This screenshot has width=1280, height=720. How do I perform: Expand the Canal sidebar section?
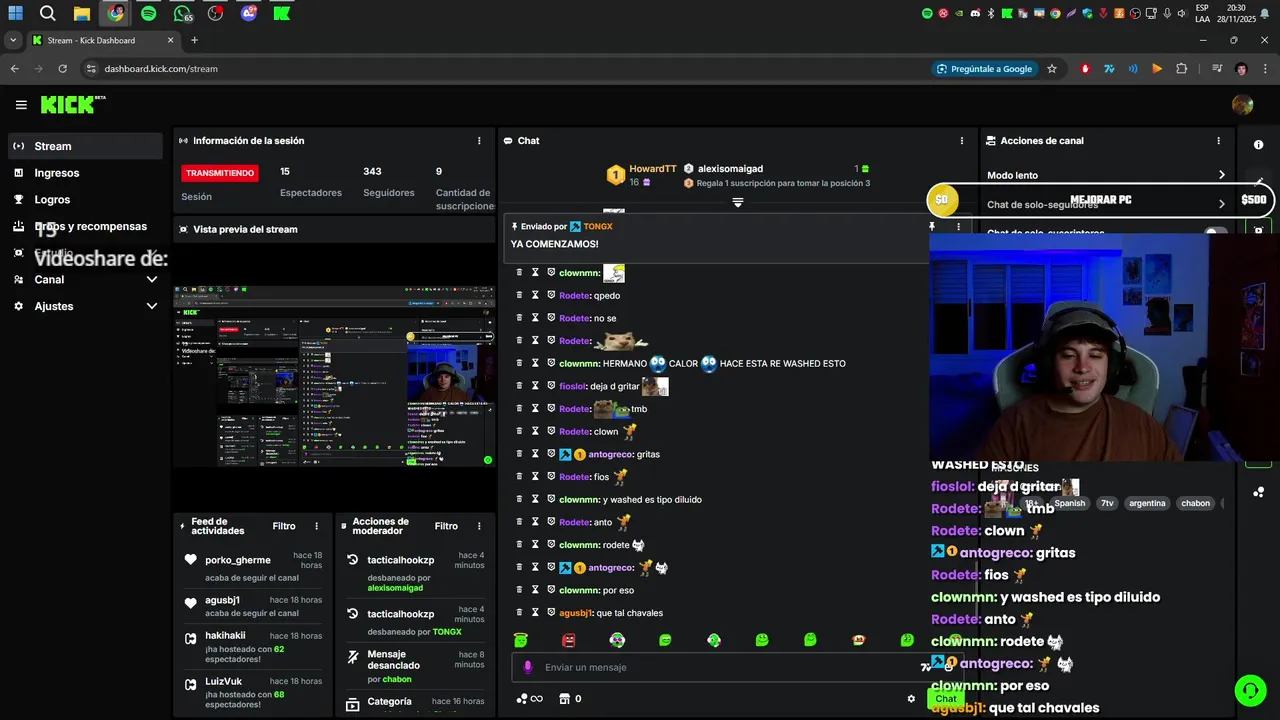pos(85,280)
